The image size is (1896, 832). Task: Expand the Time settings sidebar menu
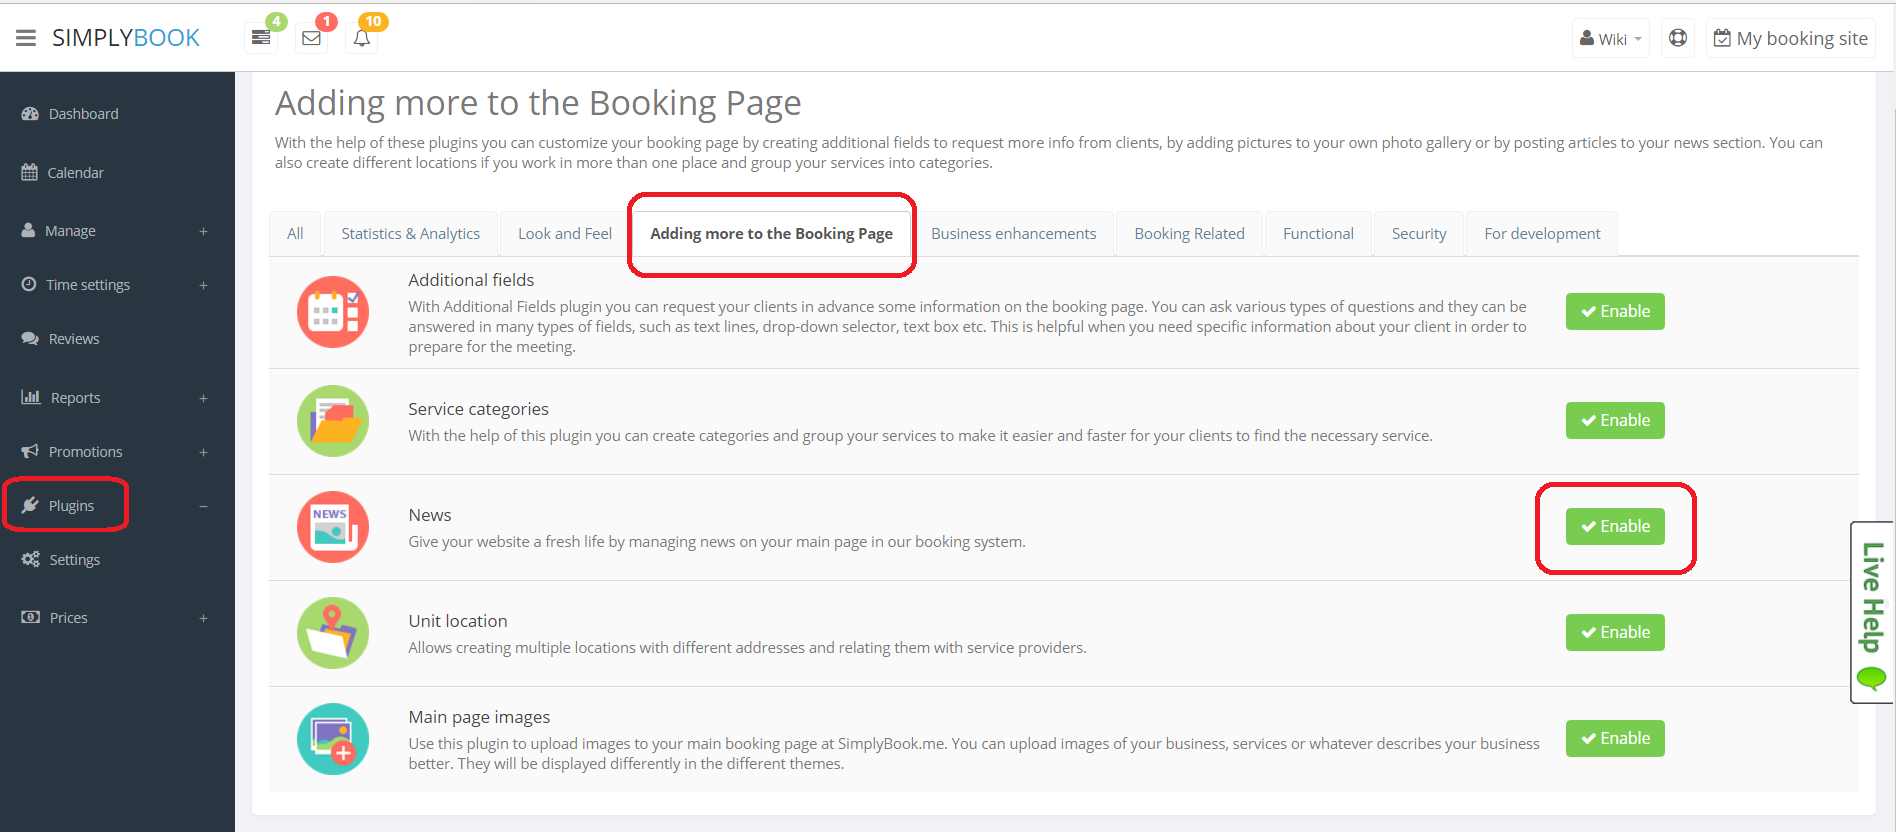click(203, 285)
